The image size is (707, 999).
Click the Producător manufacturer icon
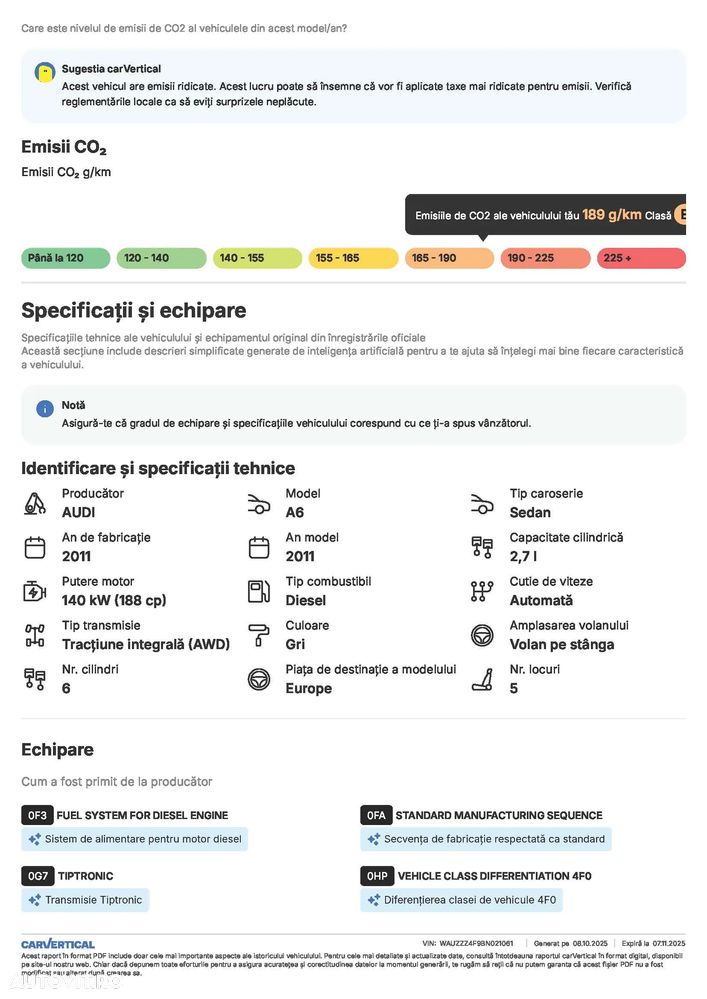[35, 503]
